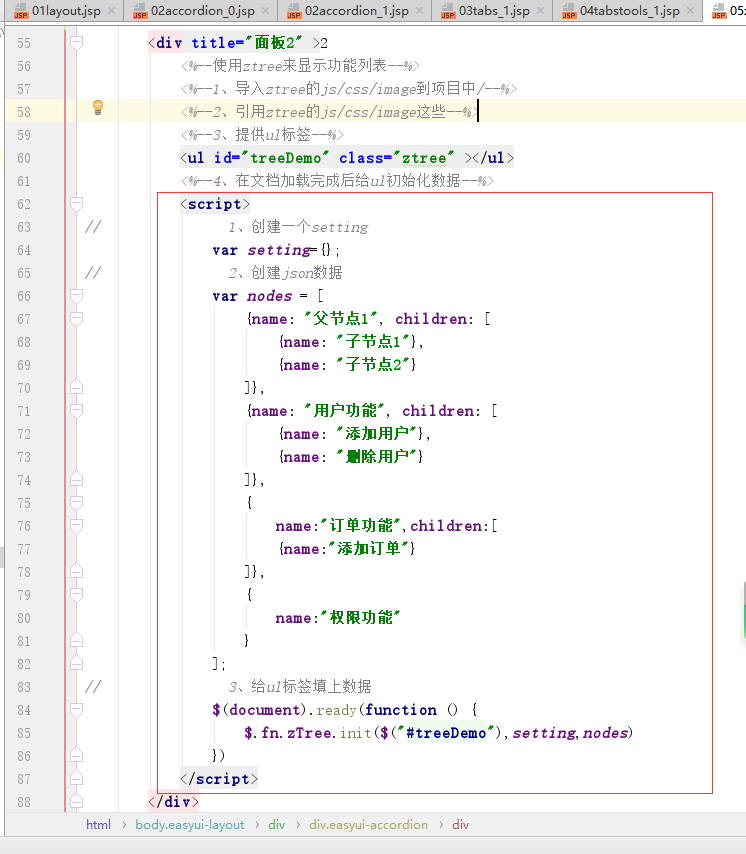This screenshot has height=854, width=746.
Task: Click the ztree class attribute value
Action: pos(424,158)
